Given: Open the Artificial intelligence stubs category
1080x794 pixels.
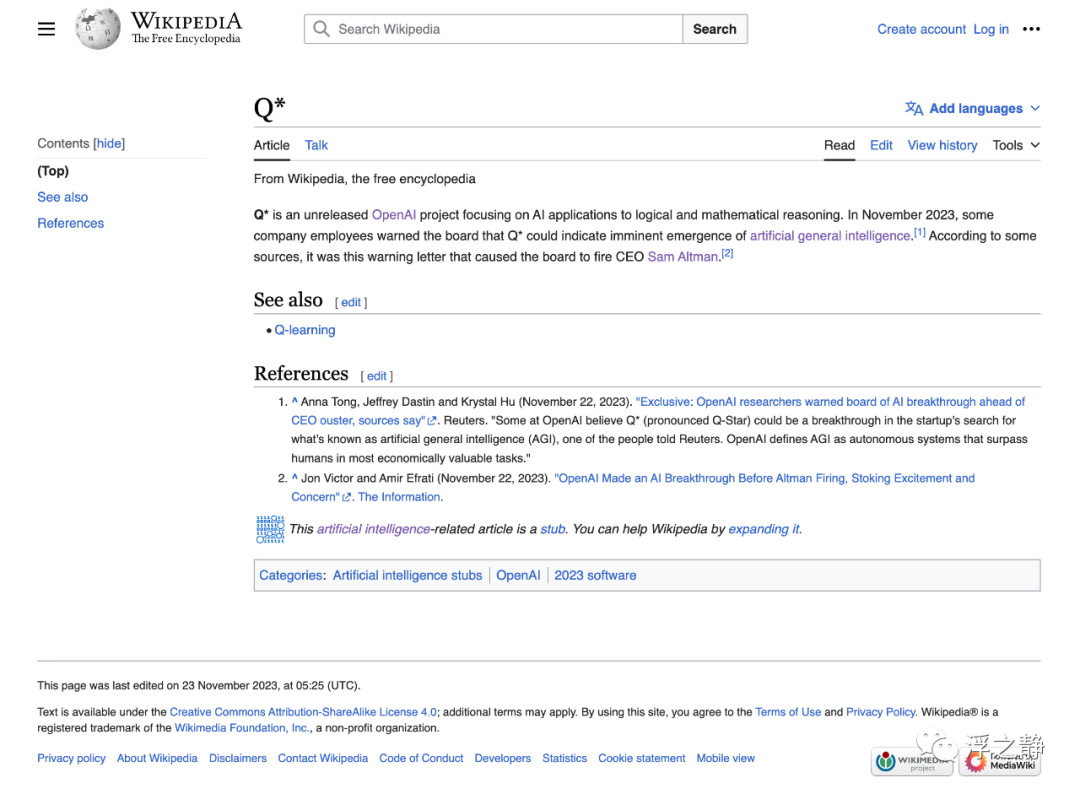Looking at the screenshot, I should 408,575.
